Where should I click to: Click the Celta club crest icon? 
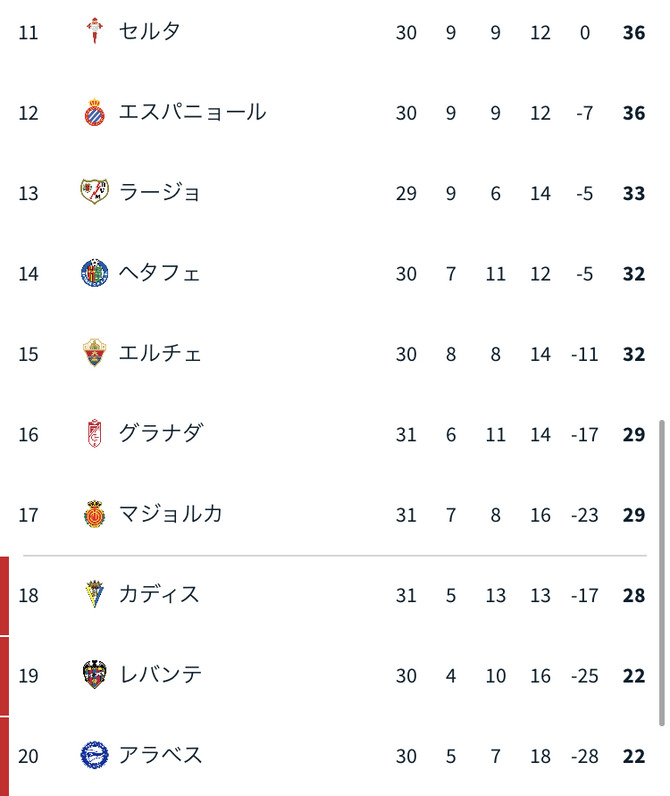pos(94,32)
